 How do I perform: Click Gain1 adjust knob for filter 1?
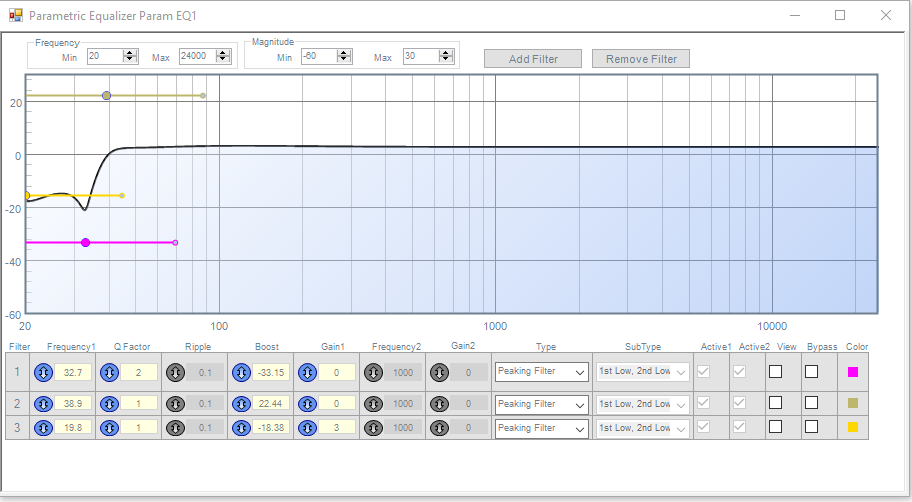[307, 372]
